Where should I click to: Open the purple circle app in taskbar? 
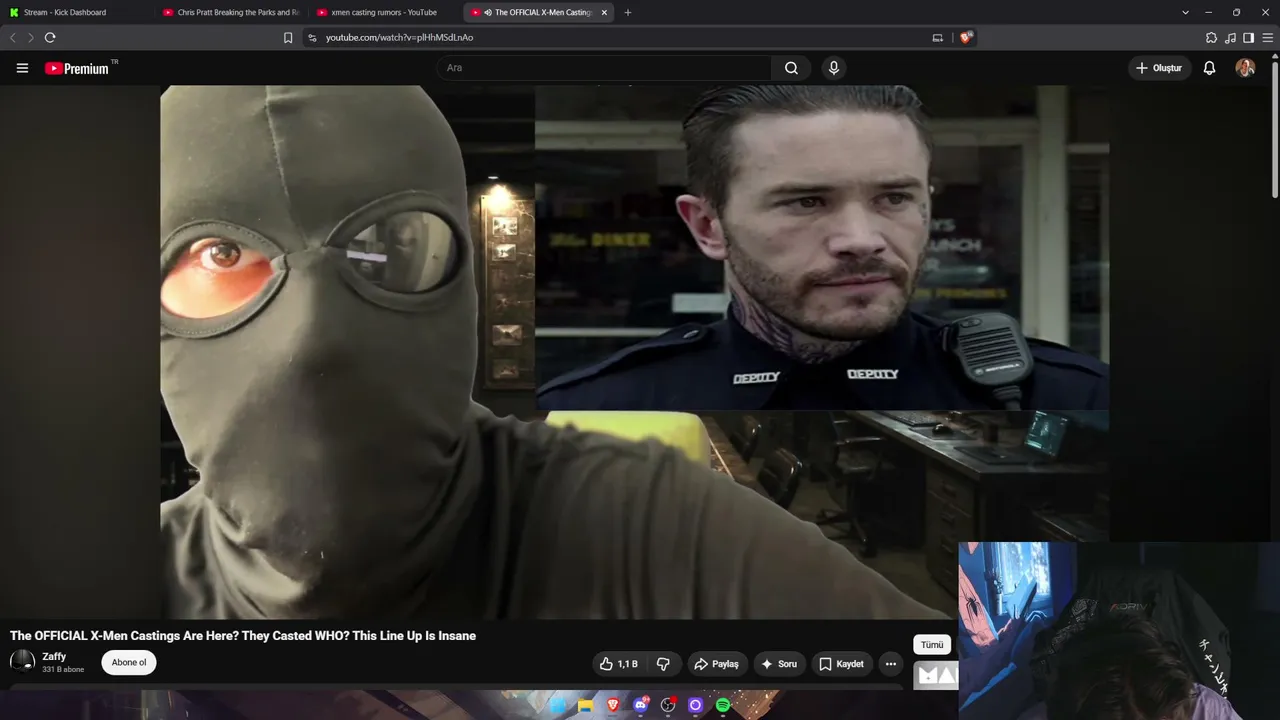coord(696,706)
